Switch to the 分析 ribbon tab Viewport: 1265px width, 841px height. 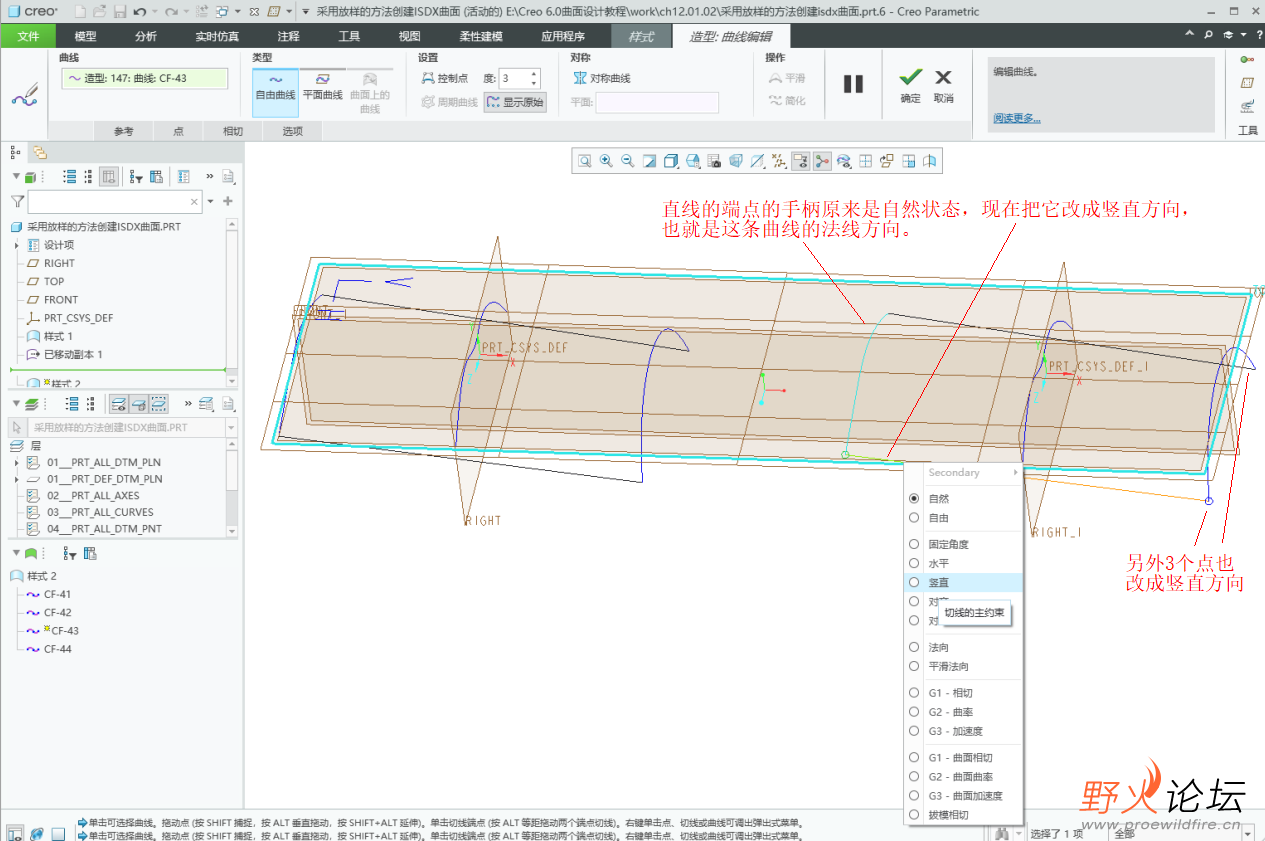coord(145,36)
